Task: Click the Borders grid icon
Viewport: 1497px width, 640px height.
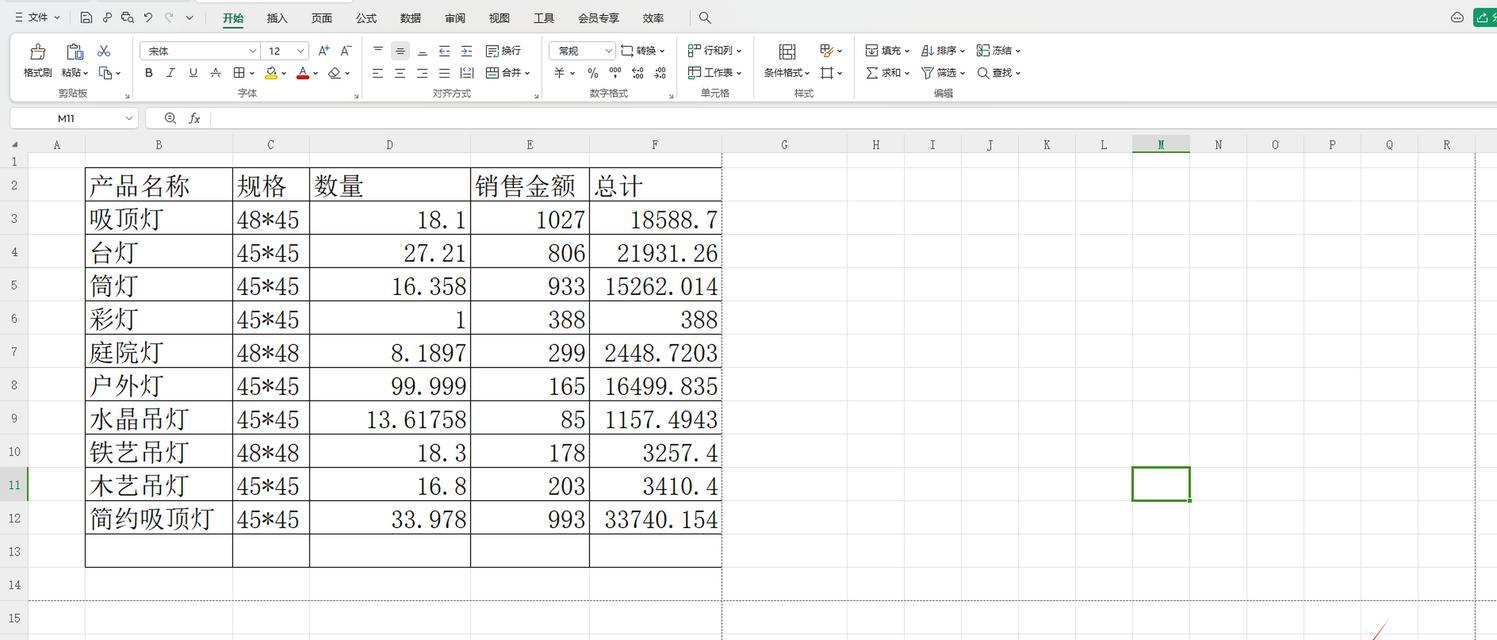Action: coord(239,73)
